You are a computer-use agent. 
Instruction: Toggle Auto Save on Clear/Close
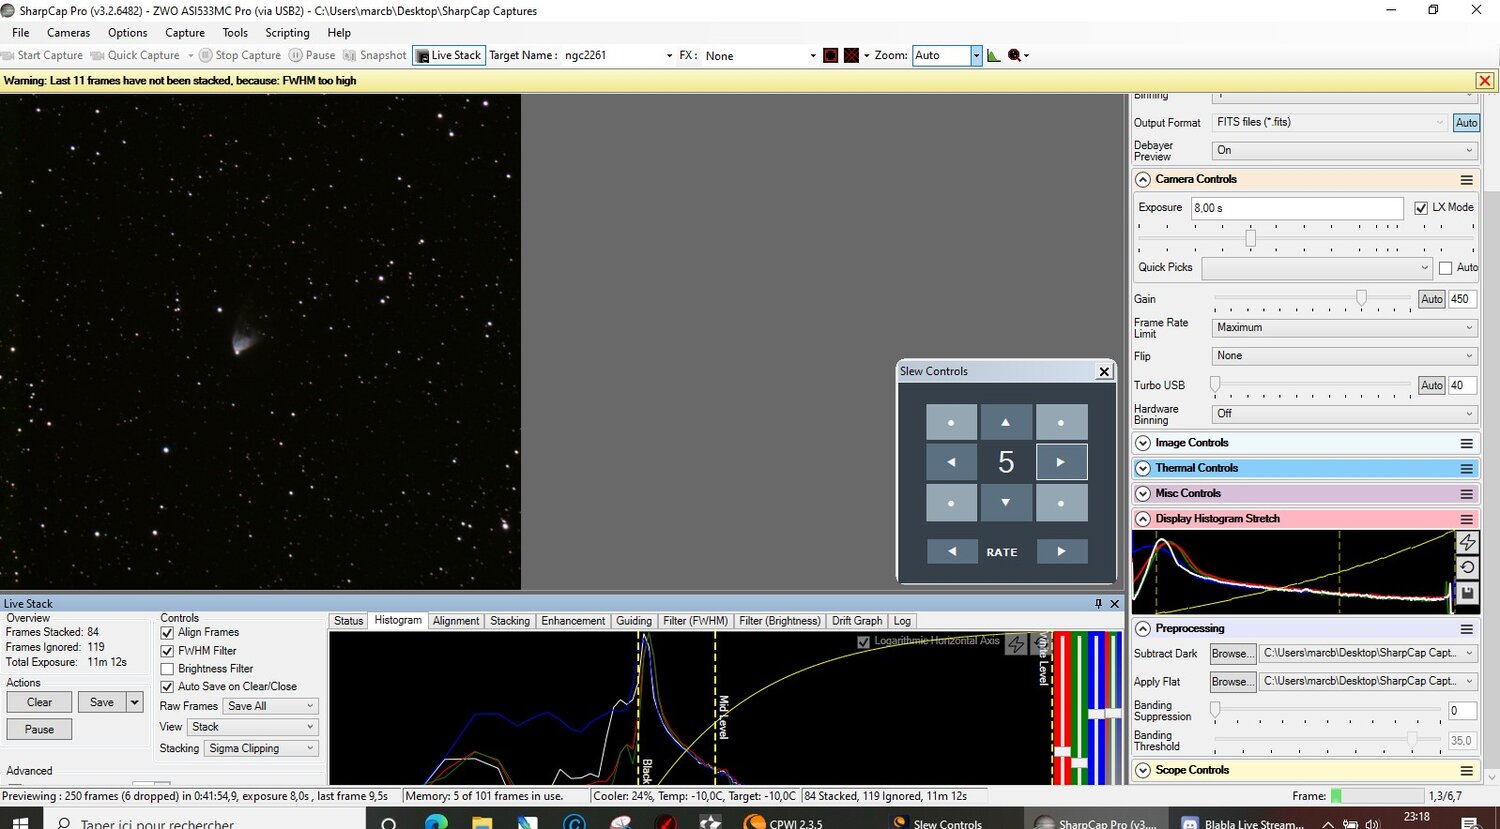click(x=167, y=687)
